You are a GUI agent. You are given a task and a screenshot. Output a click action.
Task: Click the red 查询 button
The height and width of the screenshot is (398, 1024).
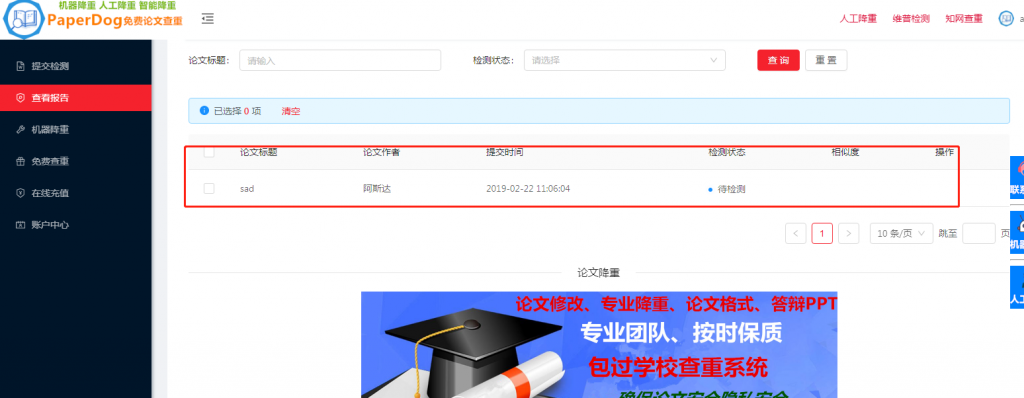pyautogui.click(x=778, y=60)
